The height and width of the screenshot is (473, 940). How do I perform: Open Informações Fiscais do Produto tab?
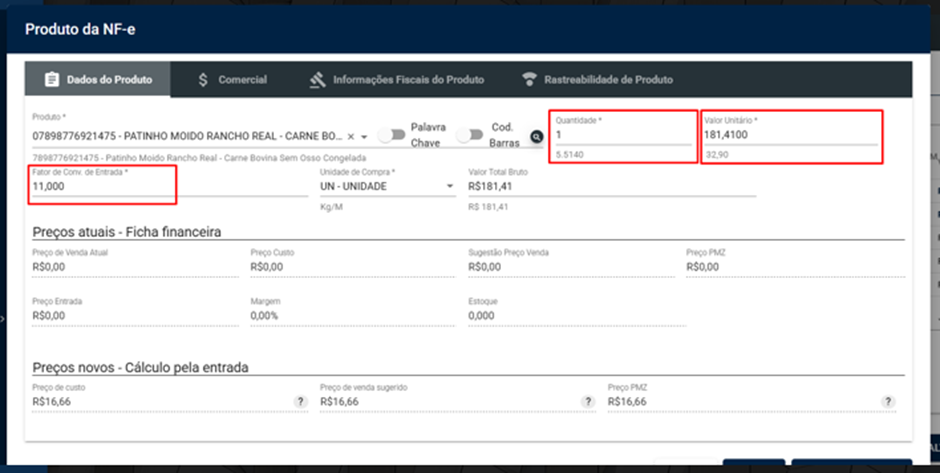[x=397, y=80]
